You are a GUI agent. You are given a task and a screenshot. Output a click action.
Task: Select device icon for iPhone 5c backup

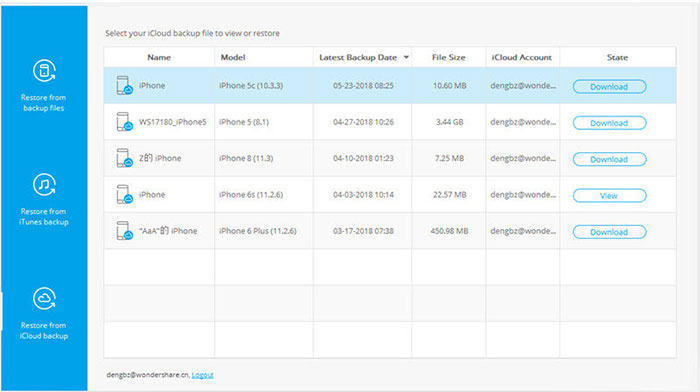124,85
